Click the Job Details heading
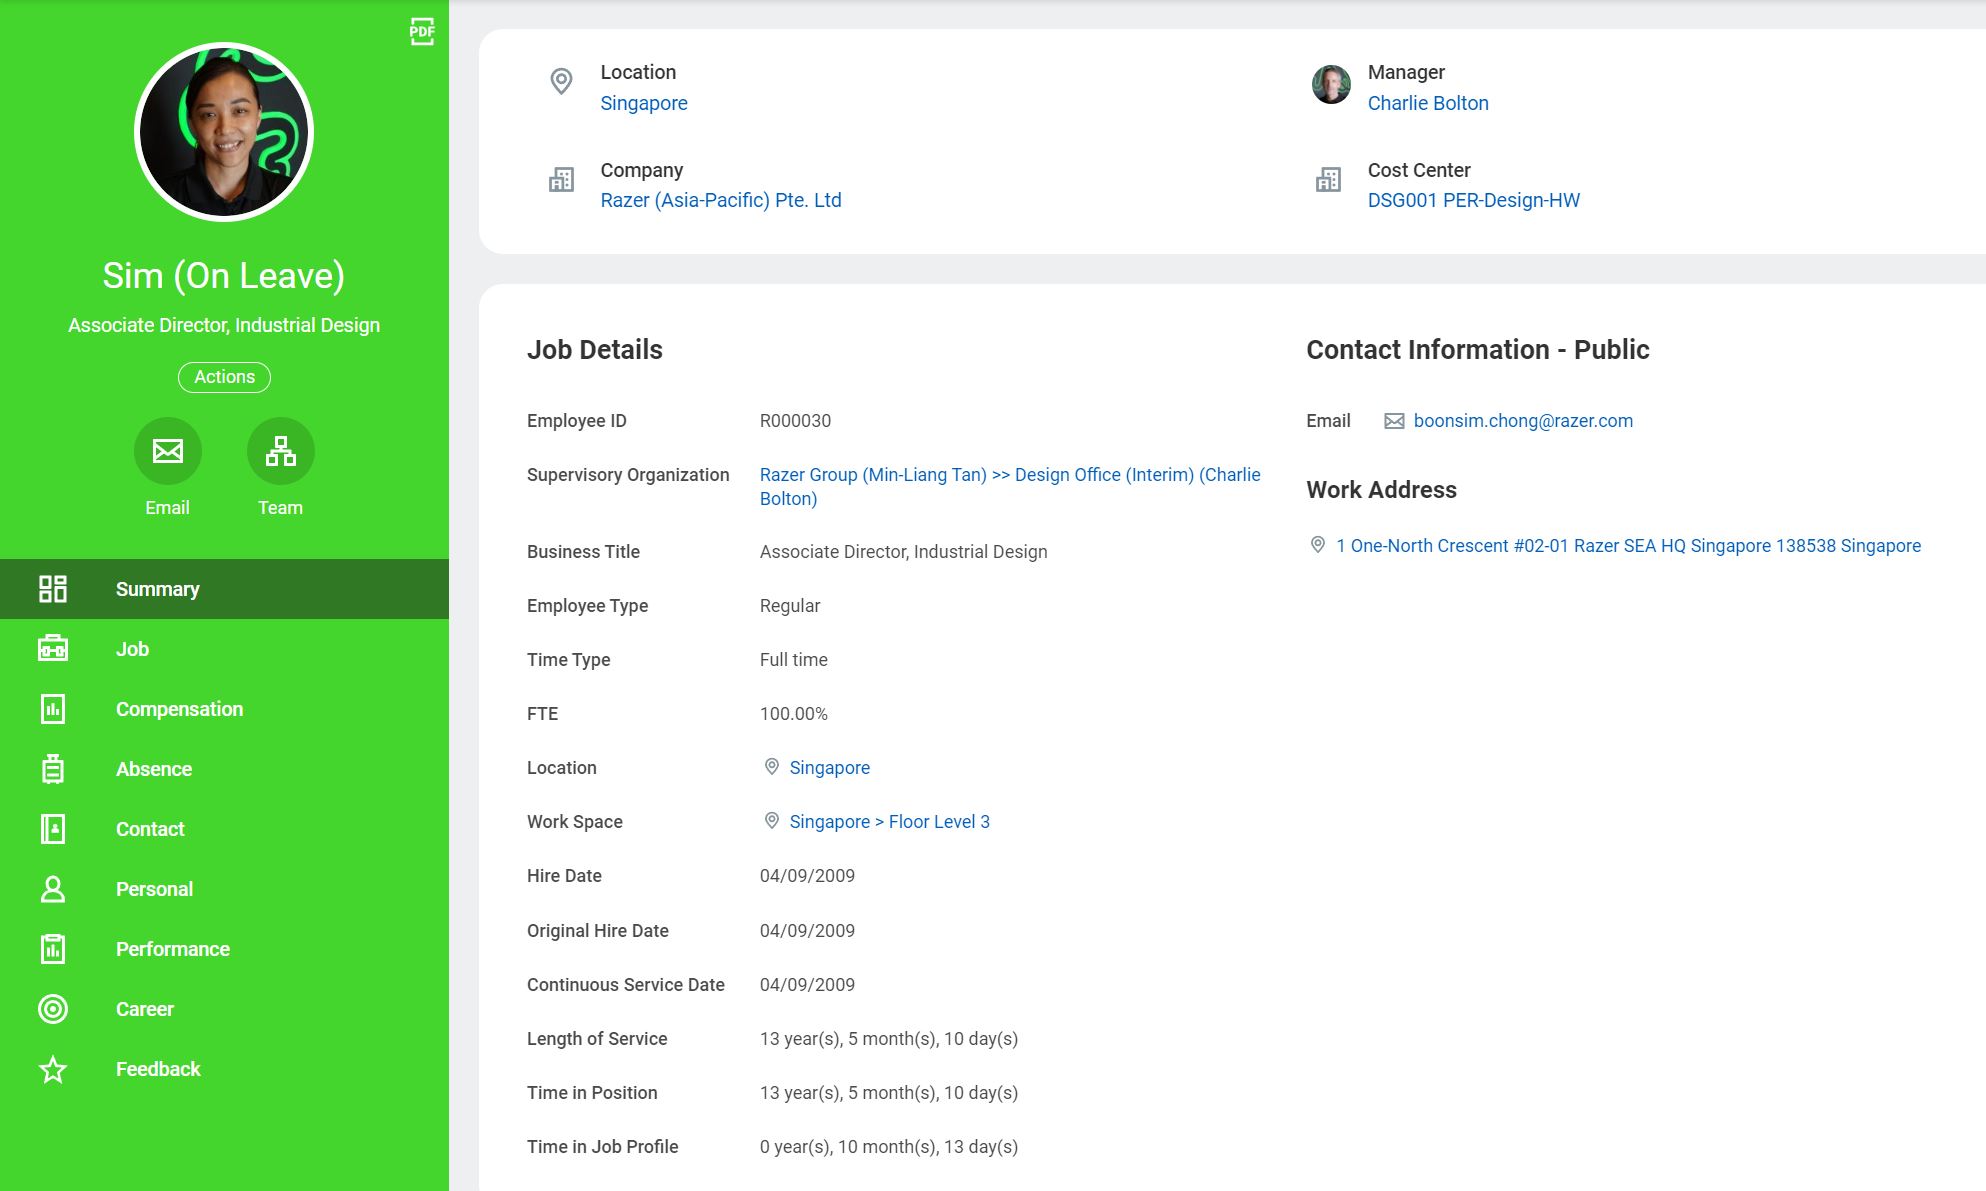 (595, 349)
